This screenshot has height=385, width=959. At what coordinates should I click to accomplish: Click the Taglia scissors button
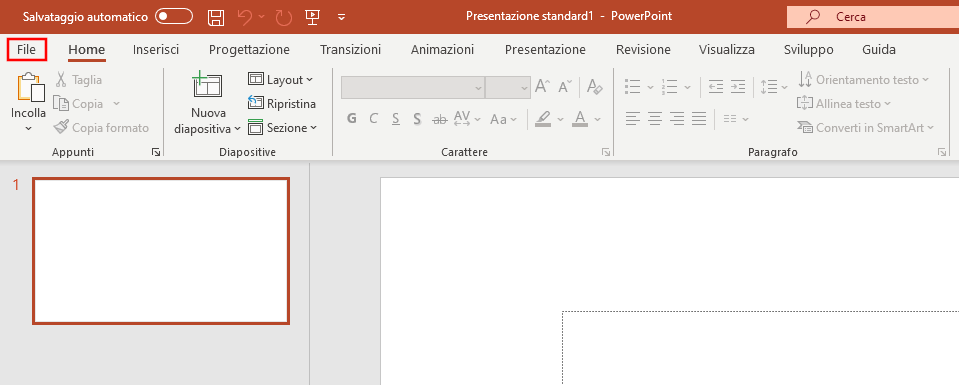coord(78,80)
